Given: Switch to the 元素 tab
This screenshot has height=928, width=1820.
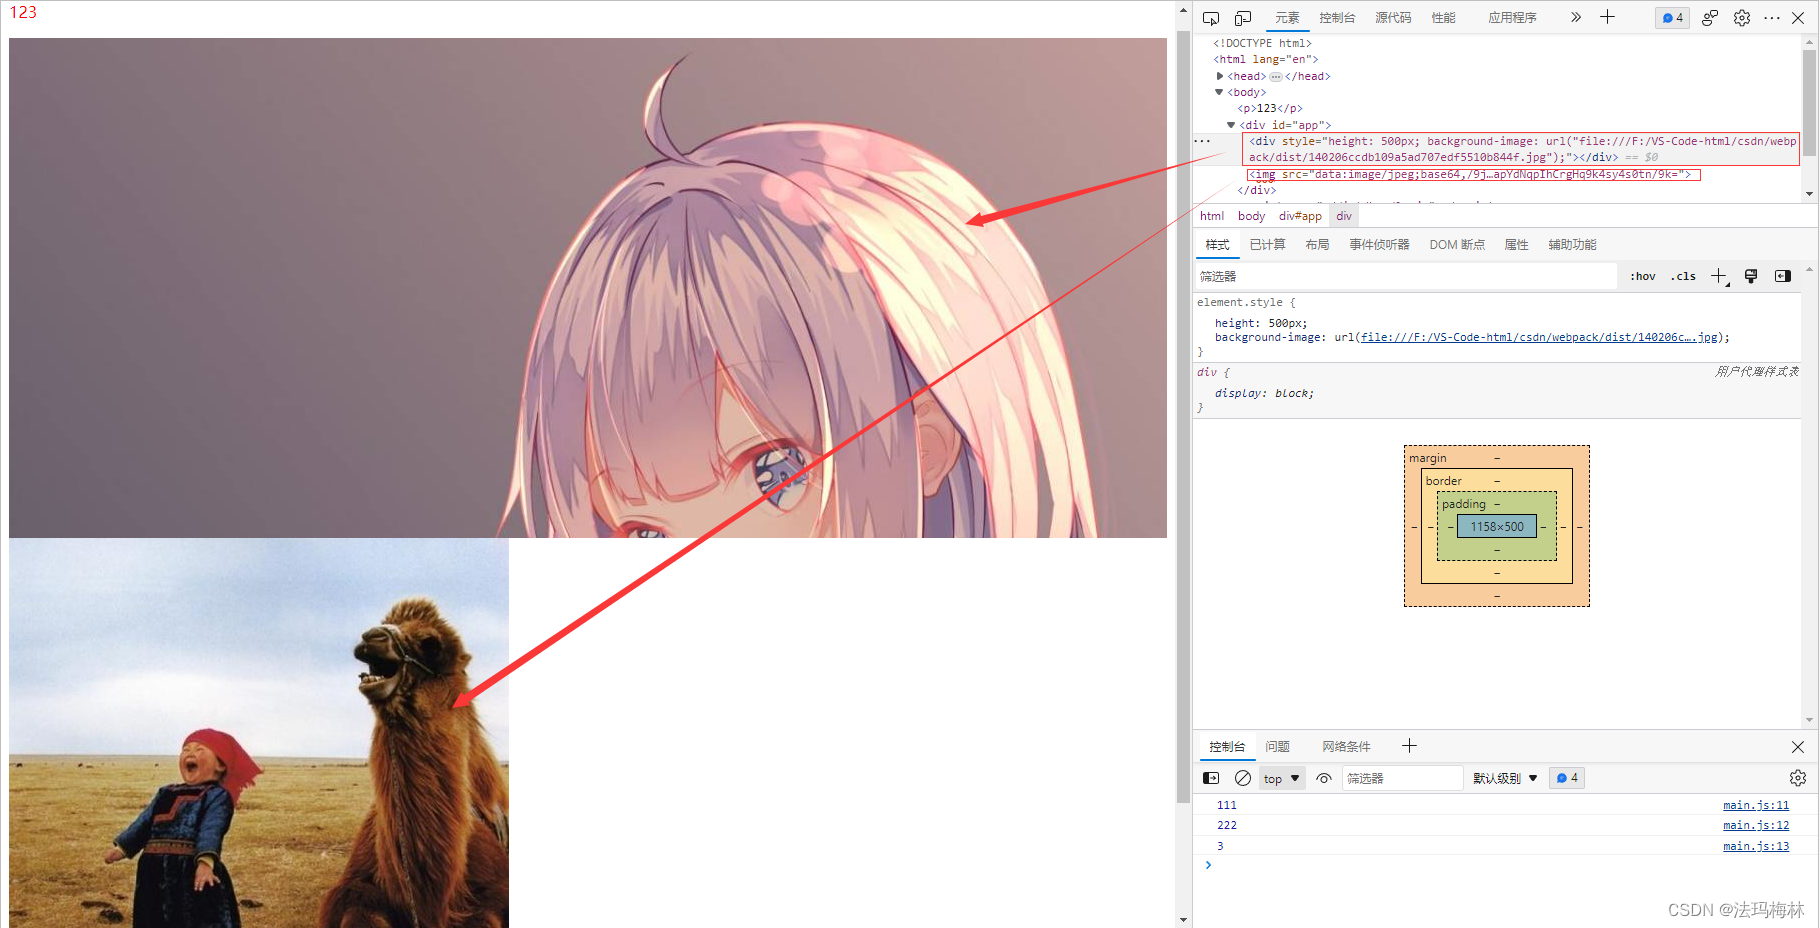Looking at the screenshot, I should [x=1287, y=18].
